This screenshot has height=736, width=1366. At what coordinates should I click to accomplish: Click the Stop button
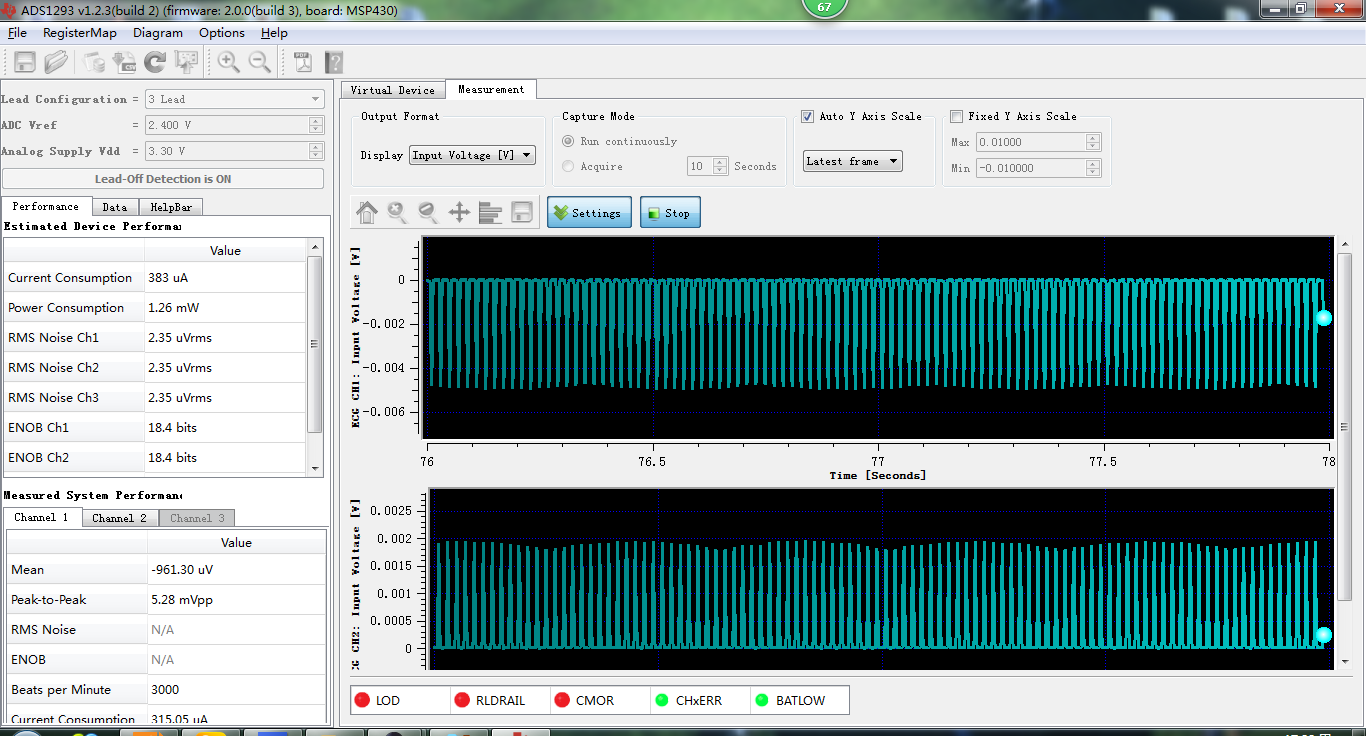(670, 212)
